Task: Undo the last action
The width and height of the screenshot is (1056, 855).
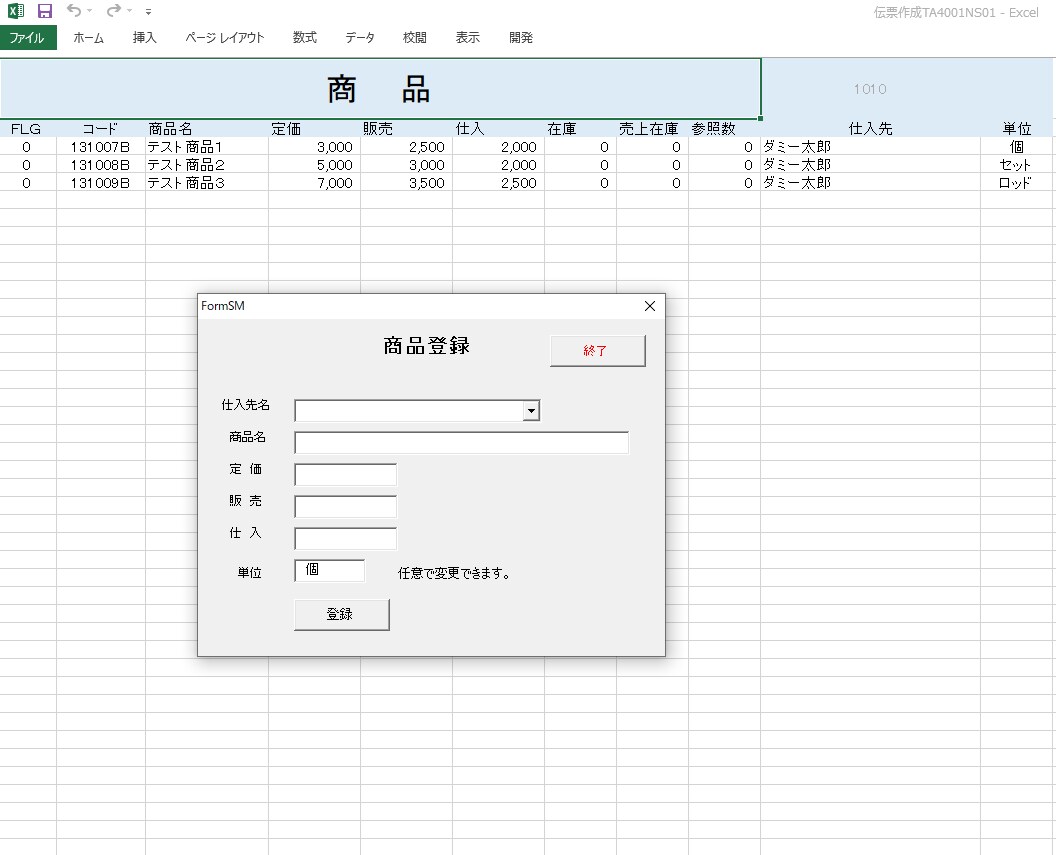Action: (x=74, y=11)
